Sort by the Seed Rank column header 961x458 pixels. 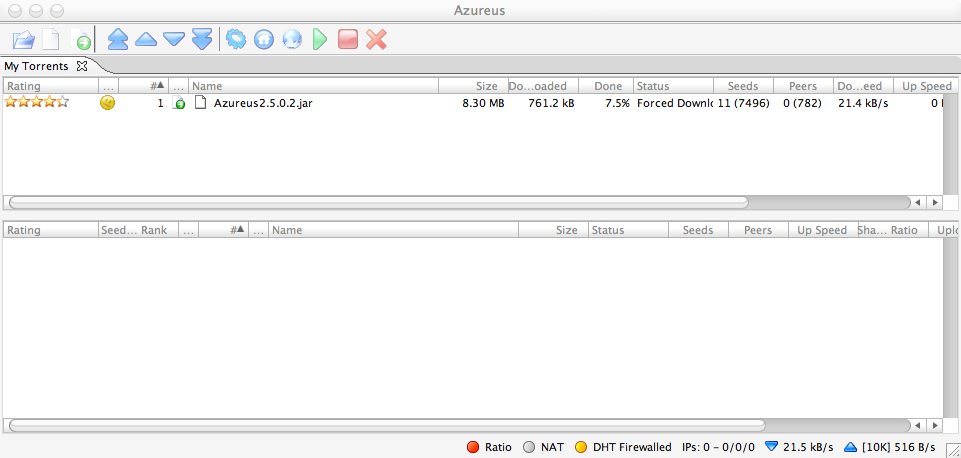point(133,230)
